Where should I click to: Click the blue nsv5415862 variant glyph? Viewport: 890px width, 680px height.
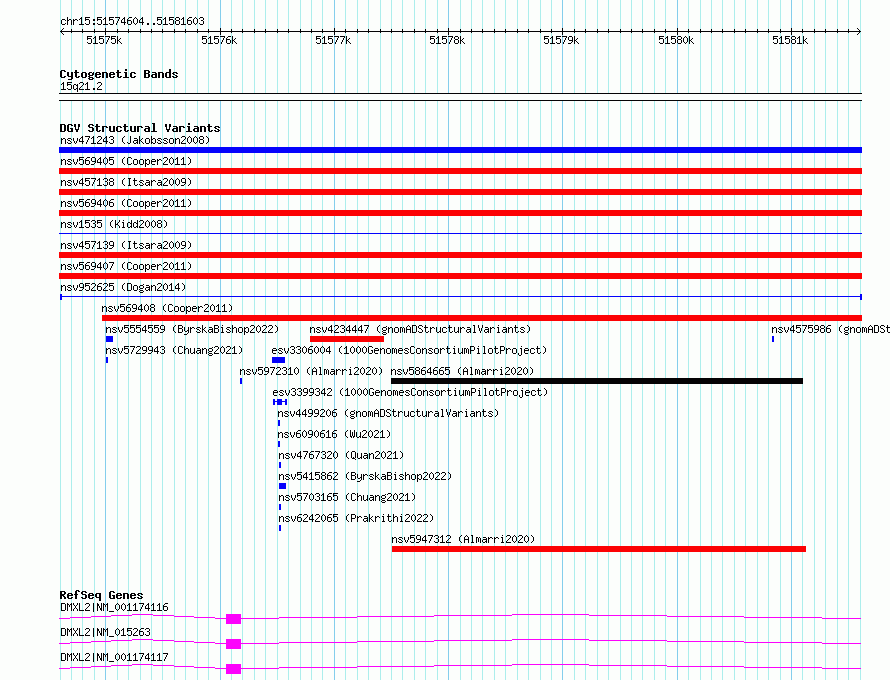[283, 486]
